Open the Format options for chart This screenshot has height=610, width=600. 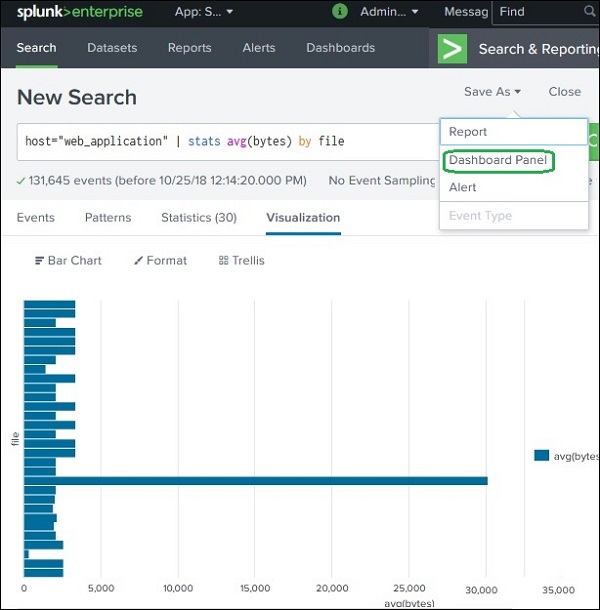pos(160,260)
